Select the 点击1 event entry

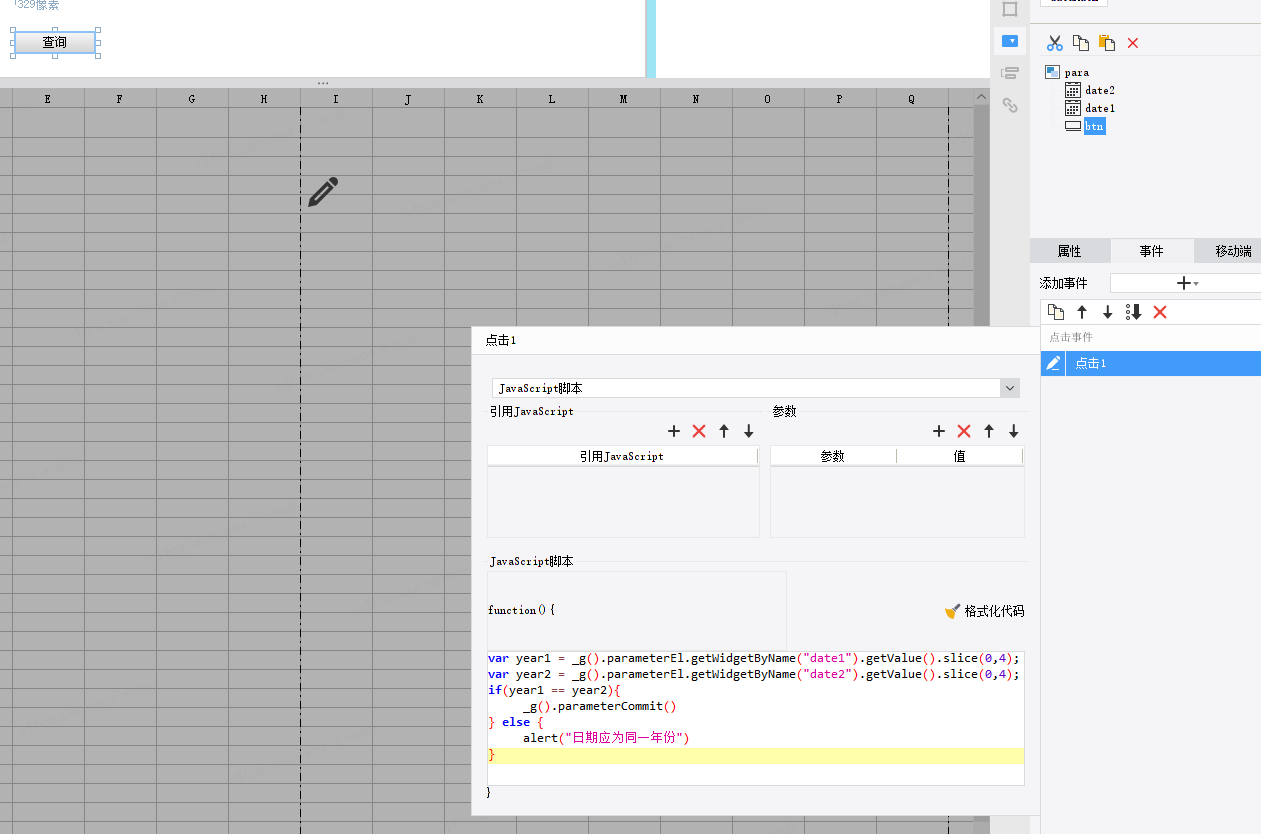coord(1151,363)
